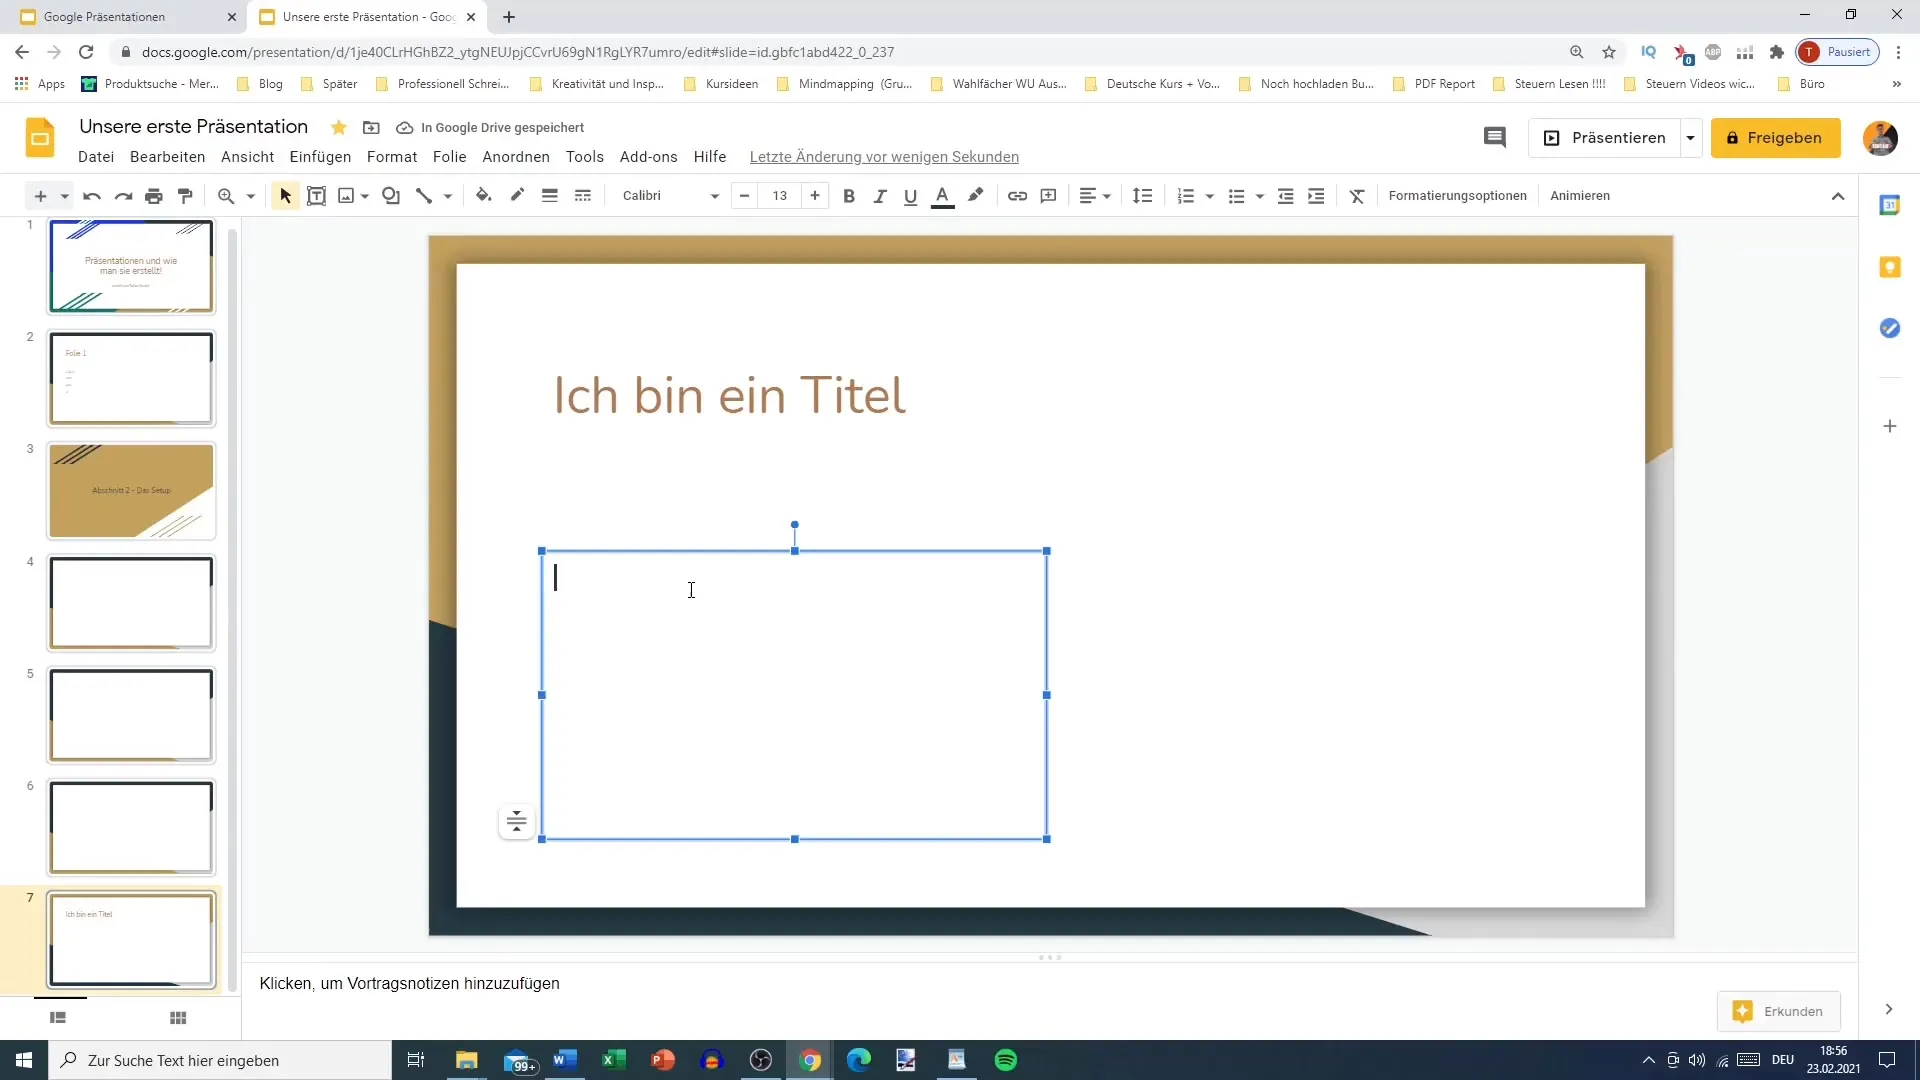Open Google Tasks side panel icon

coord(1889,328)
